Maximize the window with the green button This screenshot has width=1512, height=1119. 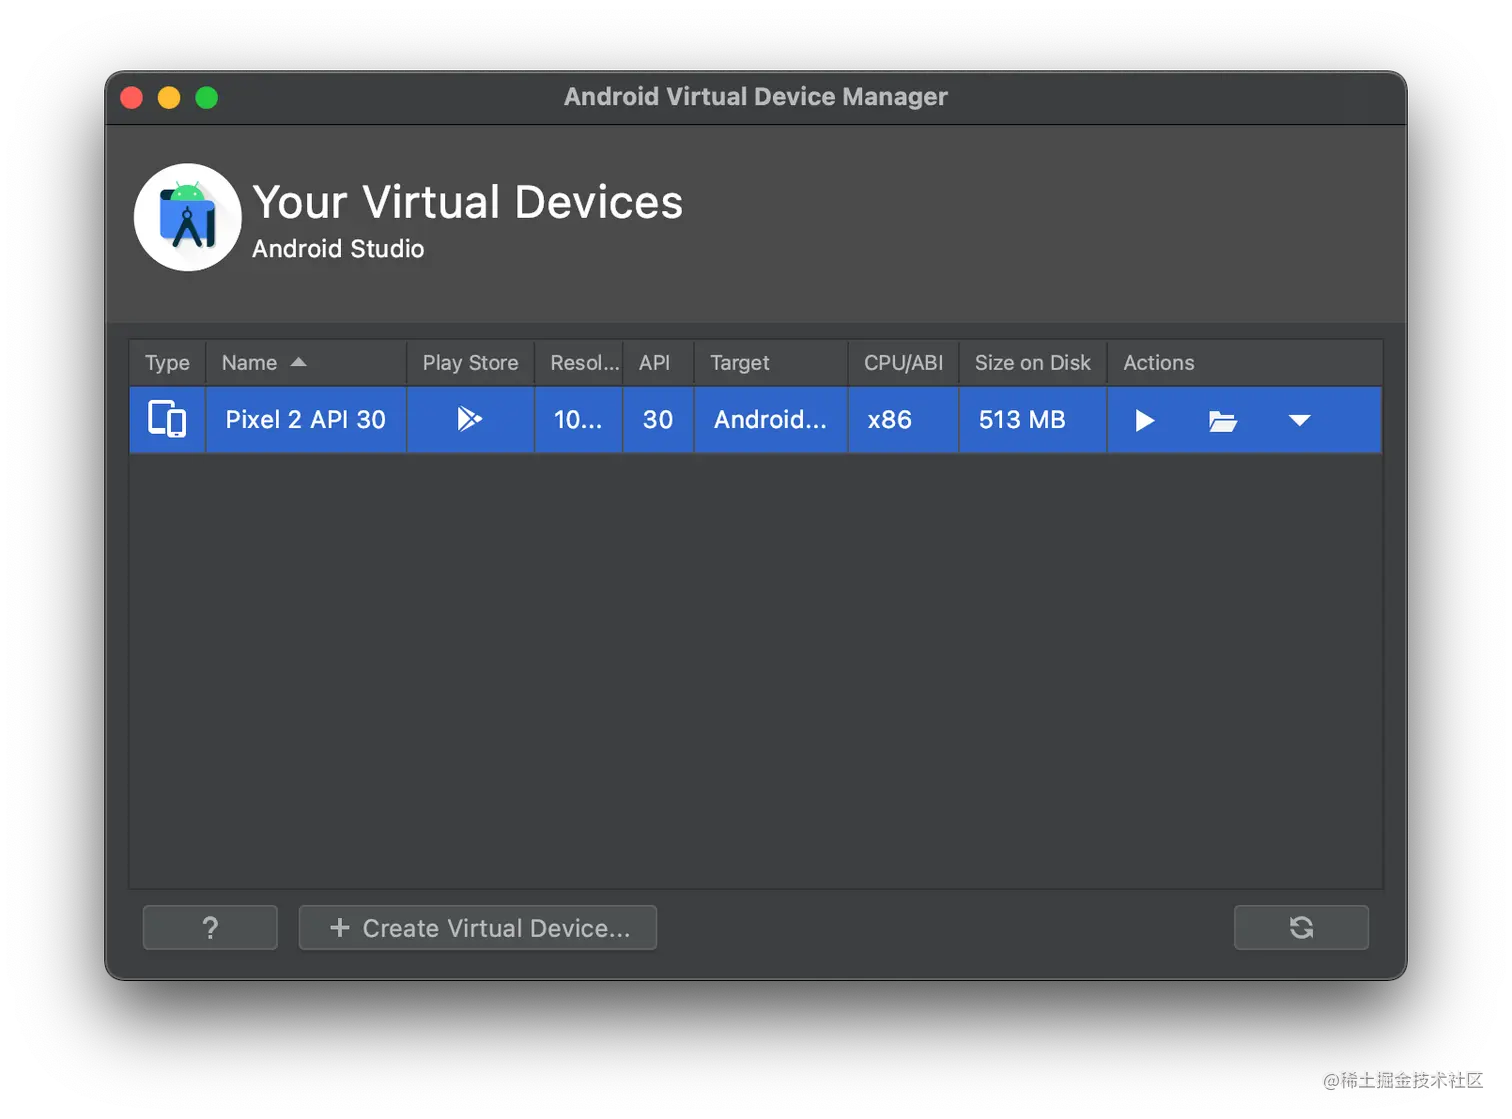207,97
